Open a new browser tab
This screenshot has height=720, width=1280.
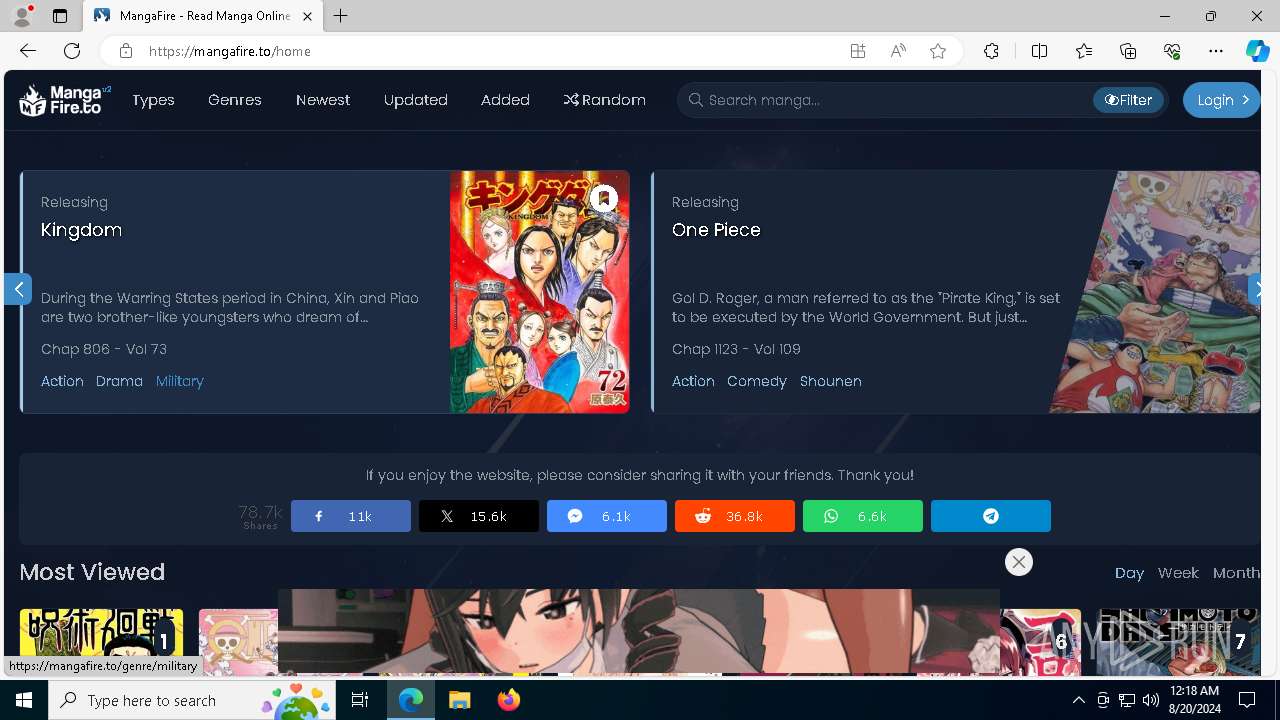coord(341,16)
